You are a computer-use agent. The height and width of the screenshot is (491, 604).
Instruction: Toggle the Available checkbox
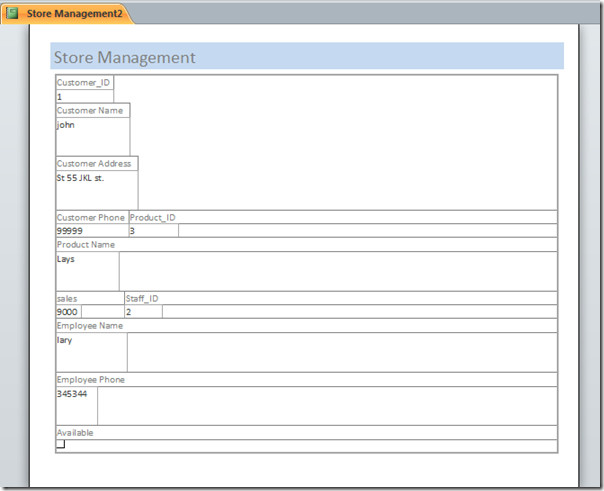point(61,444)
